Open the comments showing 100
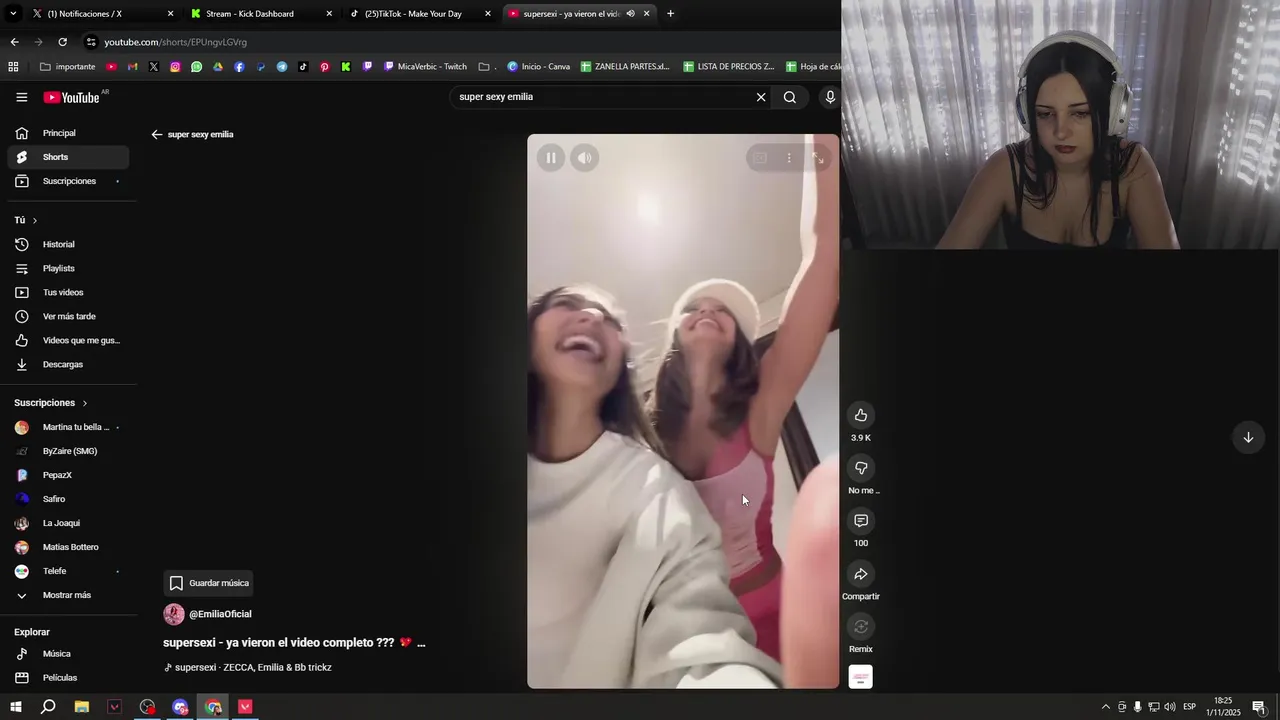 (861, 521)
